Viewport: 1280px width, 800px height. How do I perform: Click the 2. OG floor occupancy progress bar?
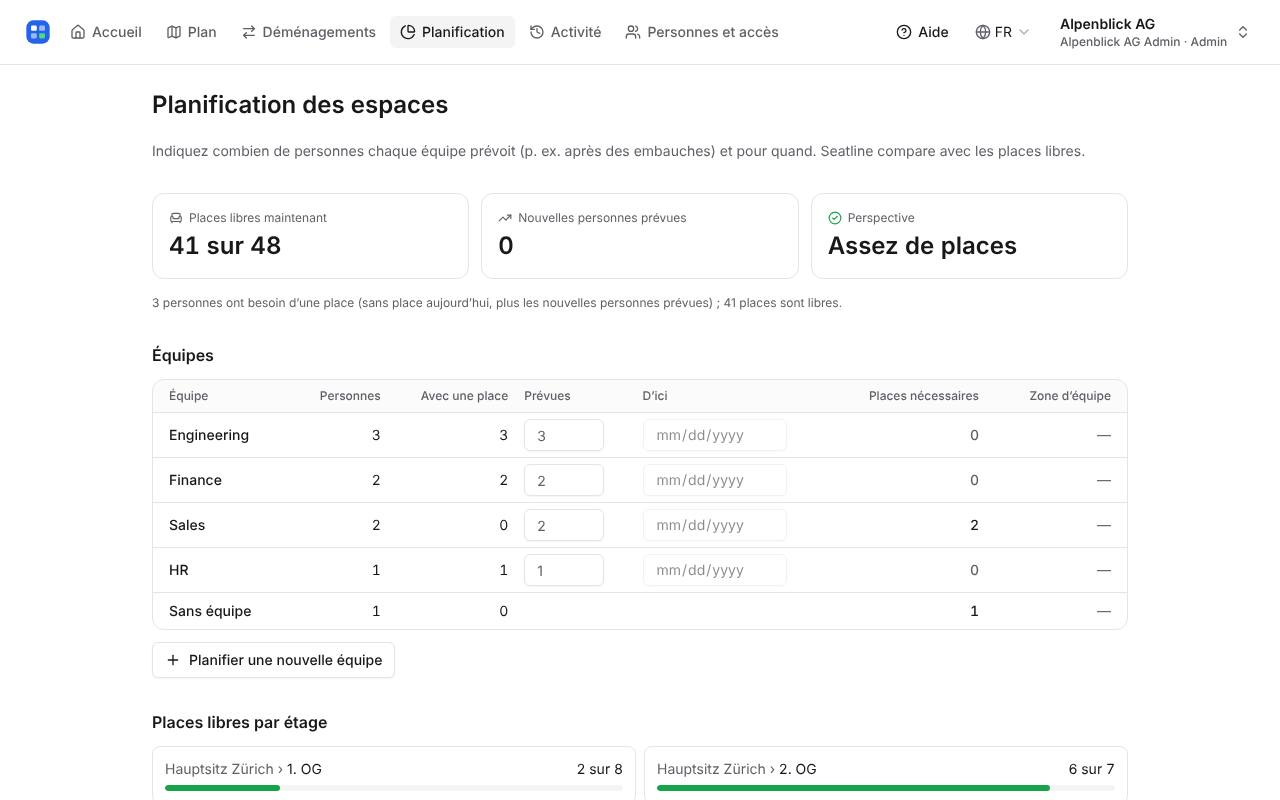coord(886,788)
